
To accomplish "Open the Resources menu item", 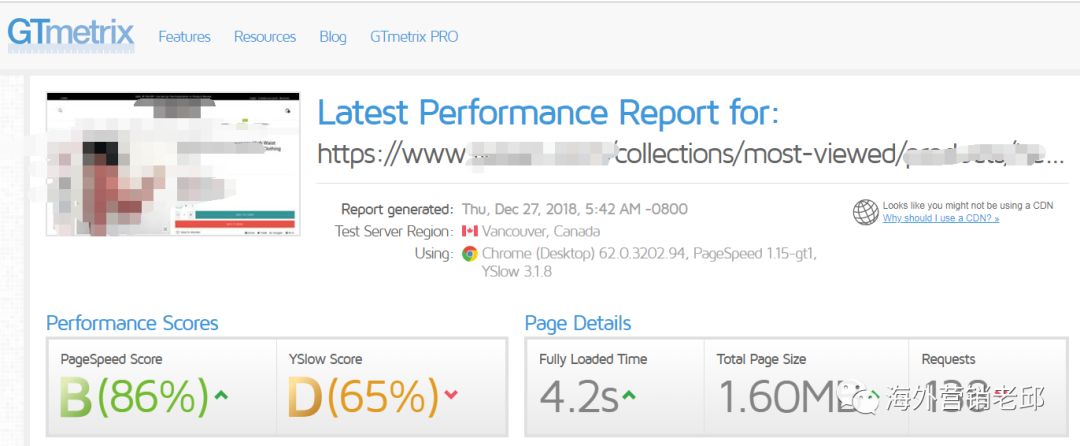I will pyautogui.click(x=264, y=37).
